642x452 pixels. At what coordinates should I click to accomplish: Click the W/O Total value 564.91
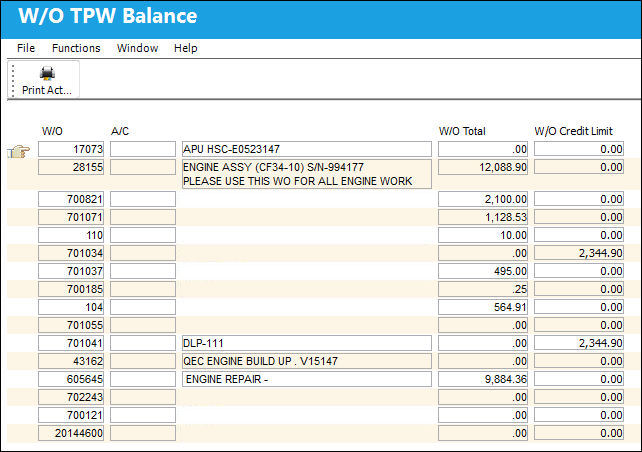click(483, 307)
